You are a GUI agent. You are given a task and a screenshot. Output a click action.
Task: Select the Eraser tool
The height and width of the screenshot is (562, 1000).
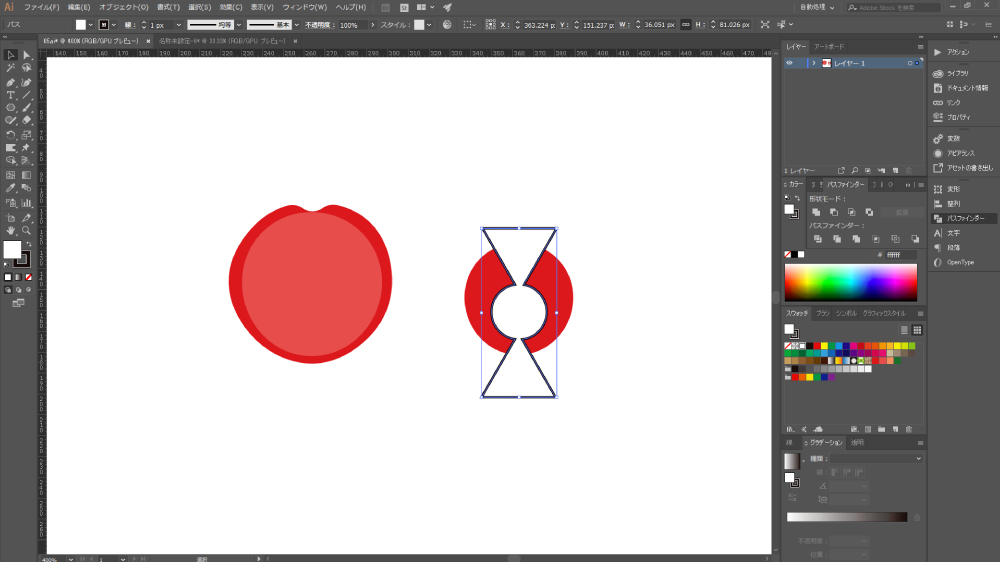tap(26, 121)
